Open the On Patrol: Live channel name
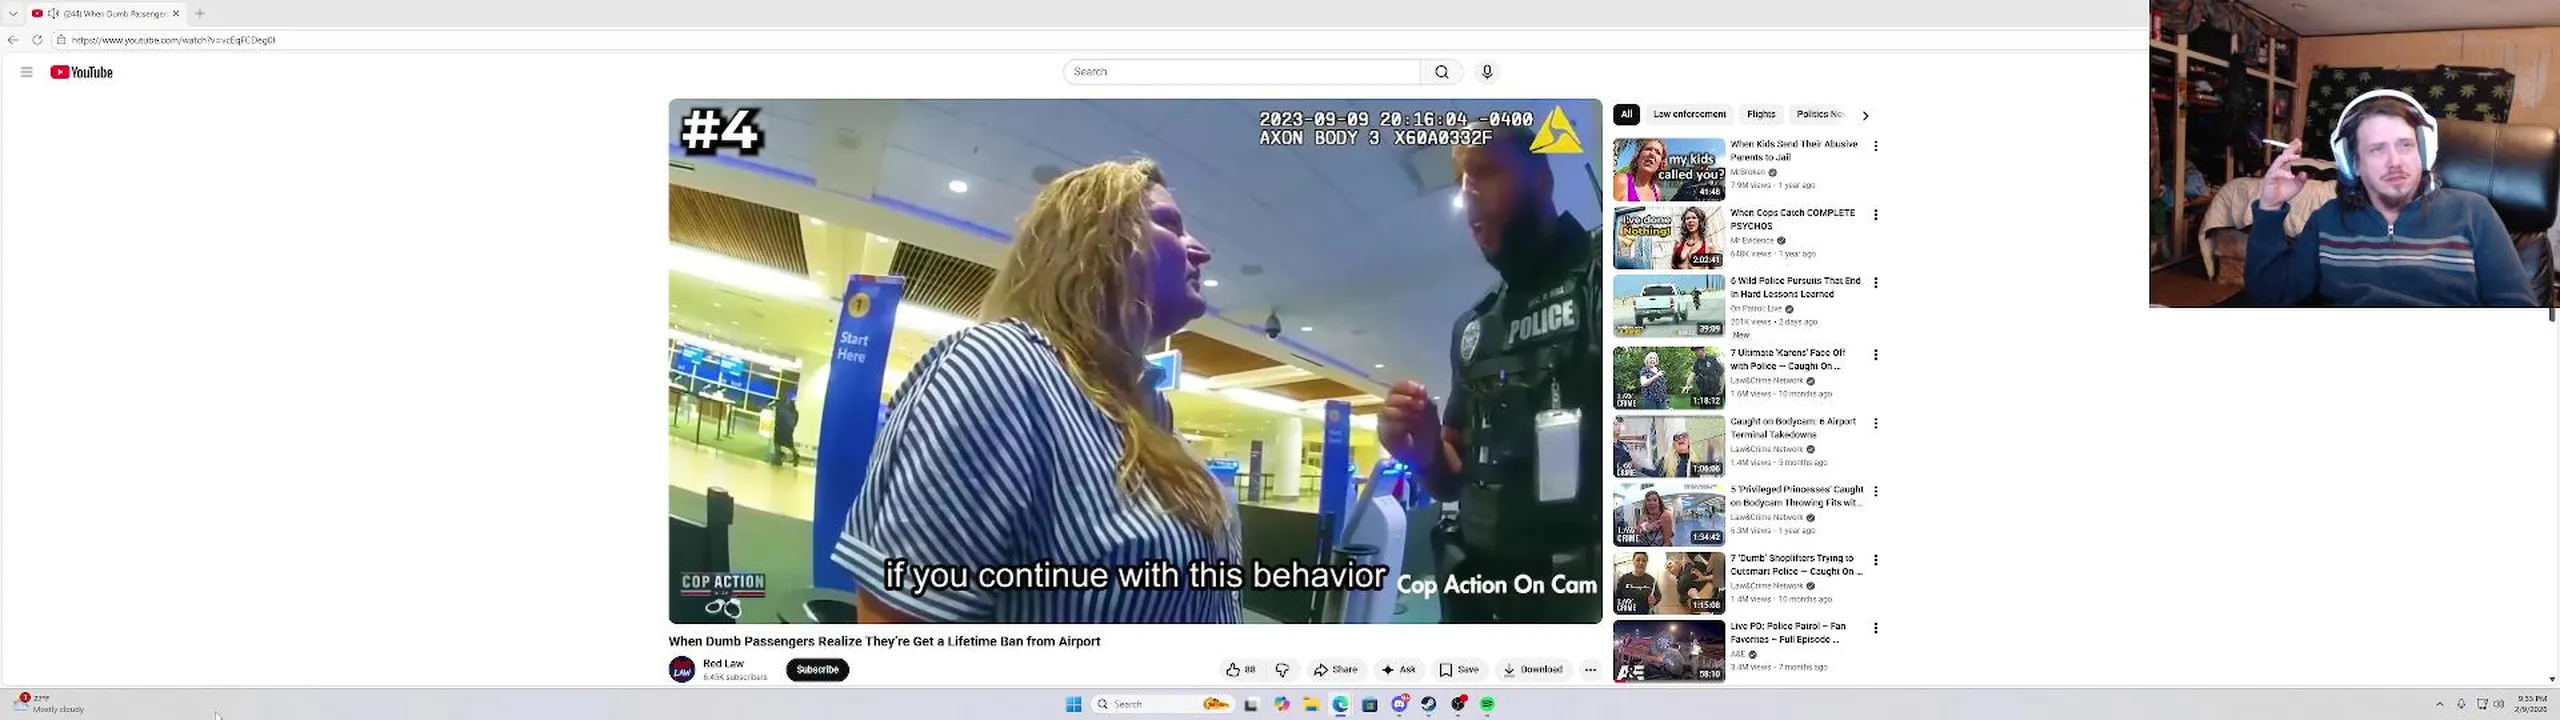The height and width of the screenshot is (720, 2560). tap(1756, 309)
